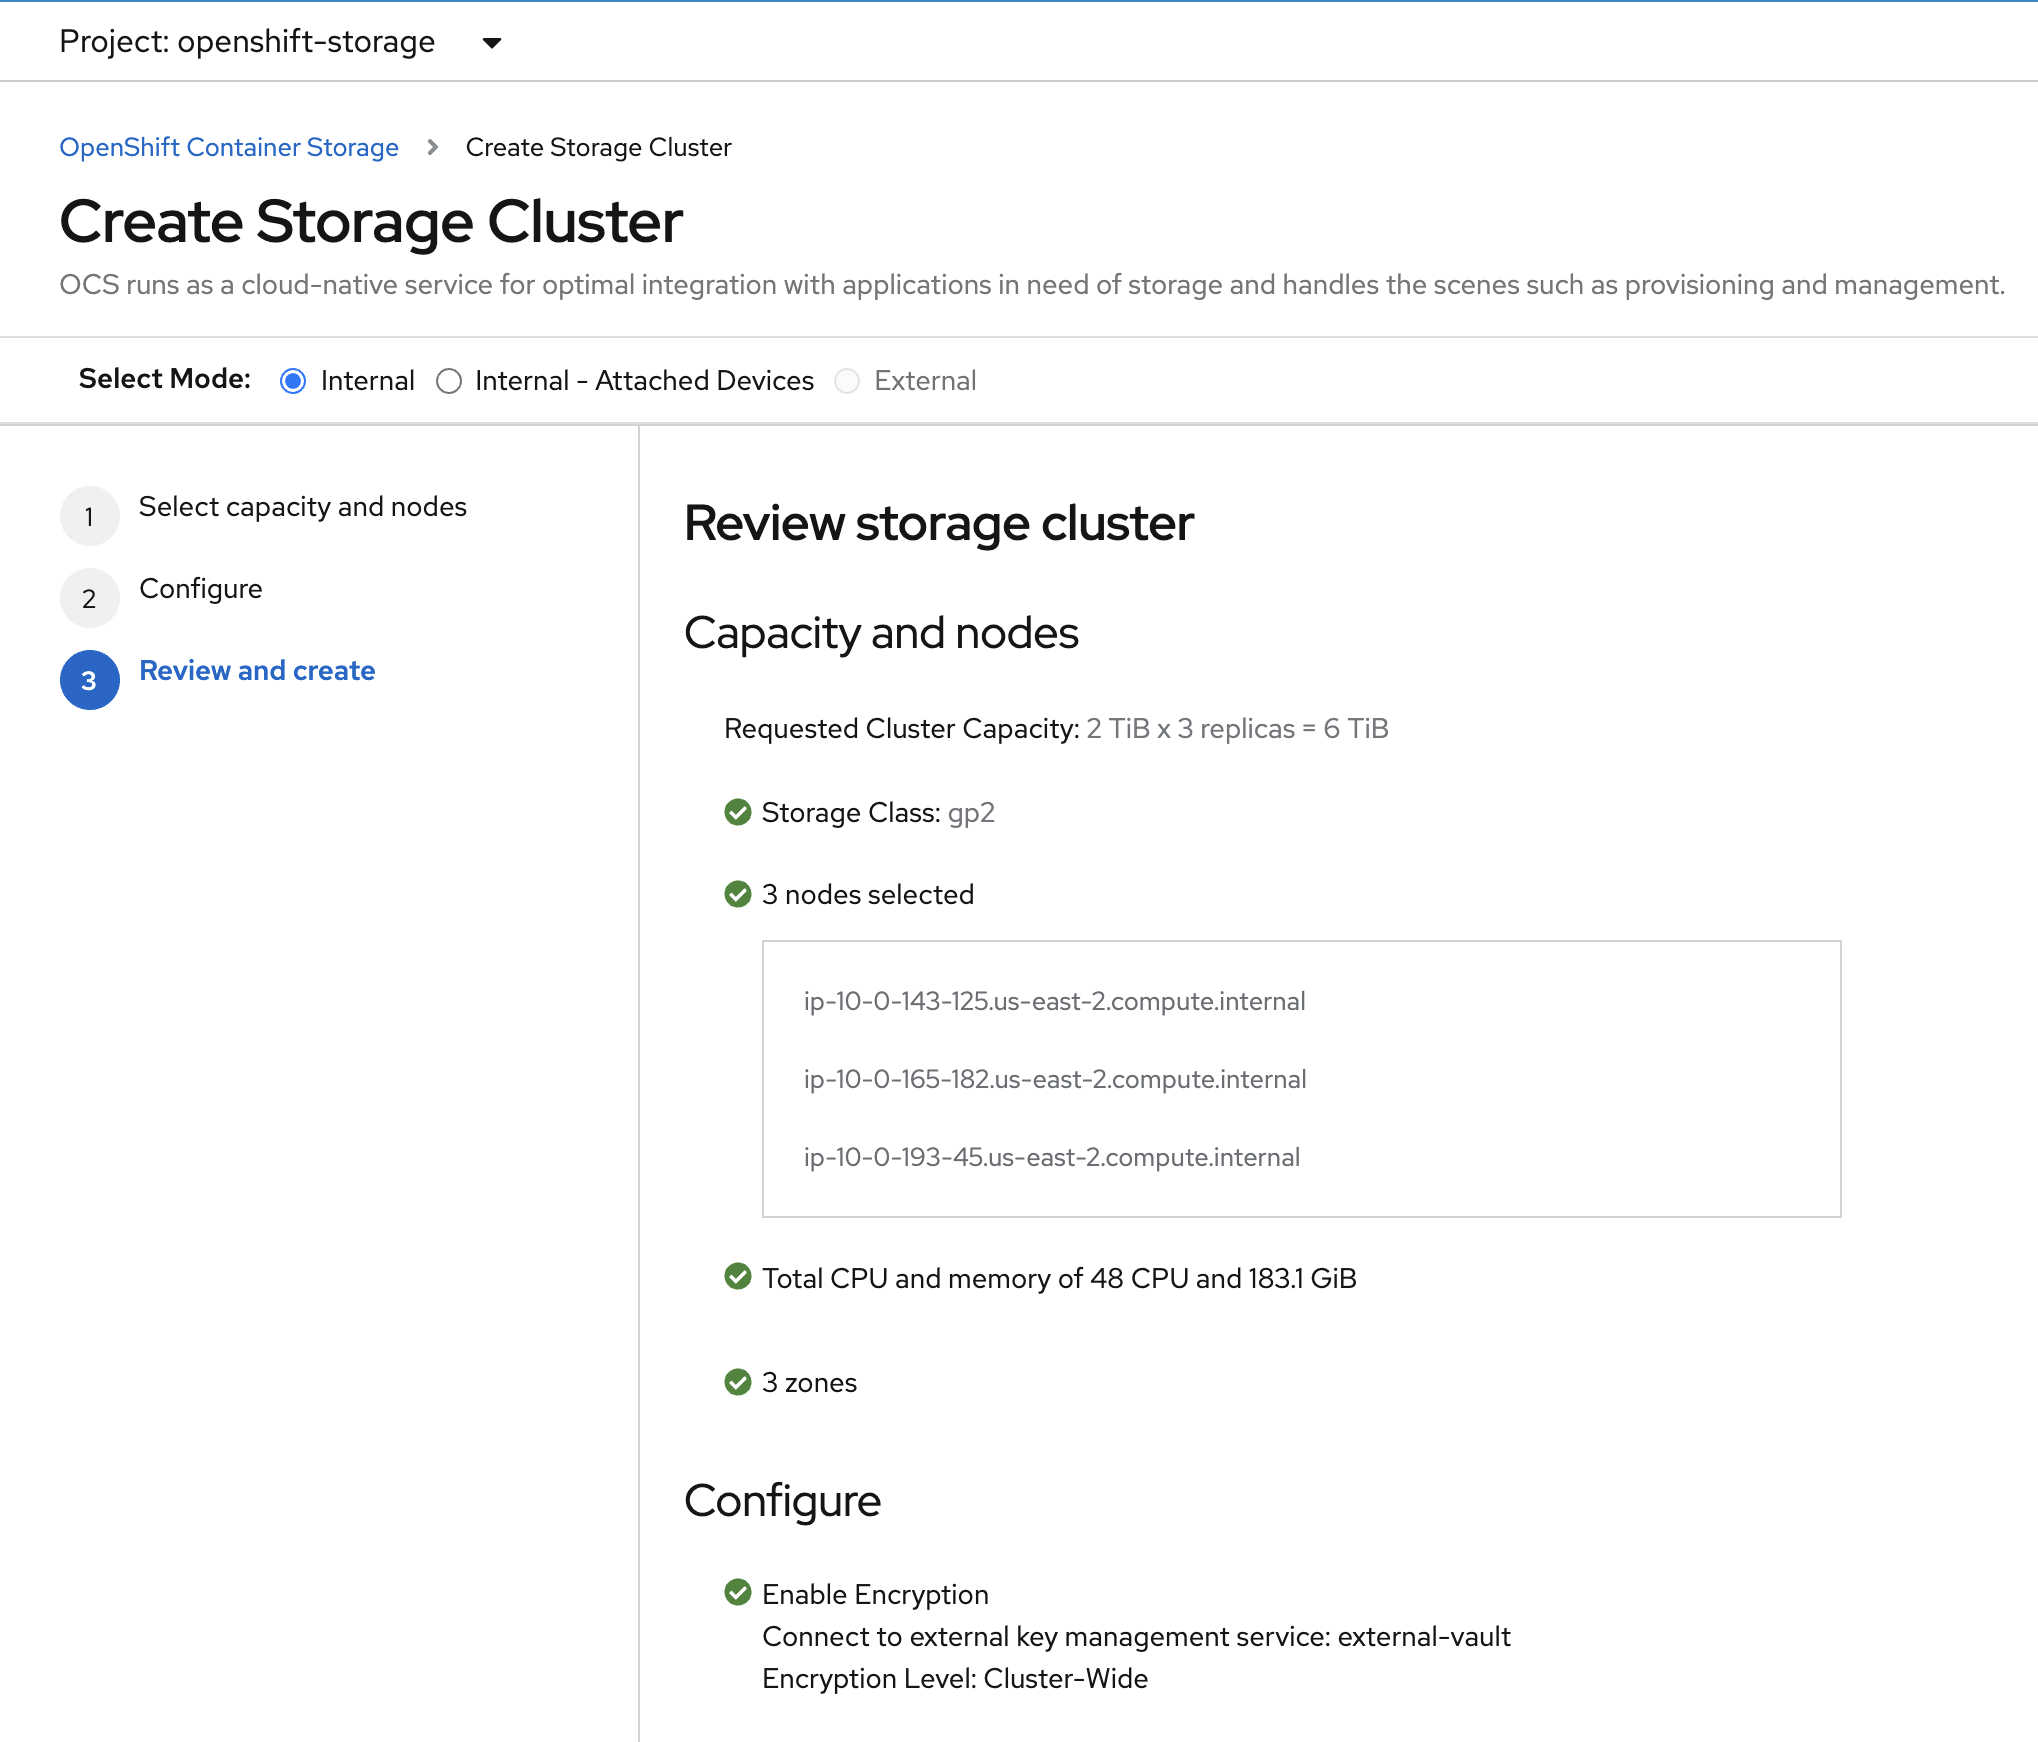
Task: Click node ip-10-0-143-125.us-east-2.compute.internal
Action: pos(1054,1001)
